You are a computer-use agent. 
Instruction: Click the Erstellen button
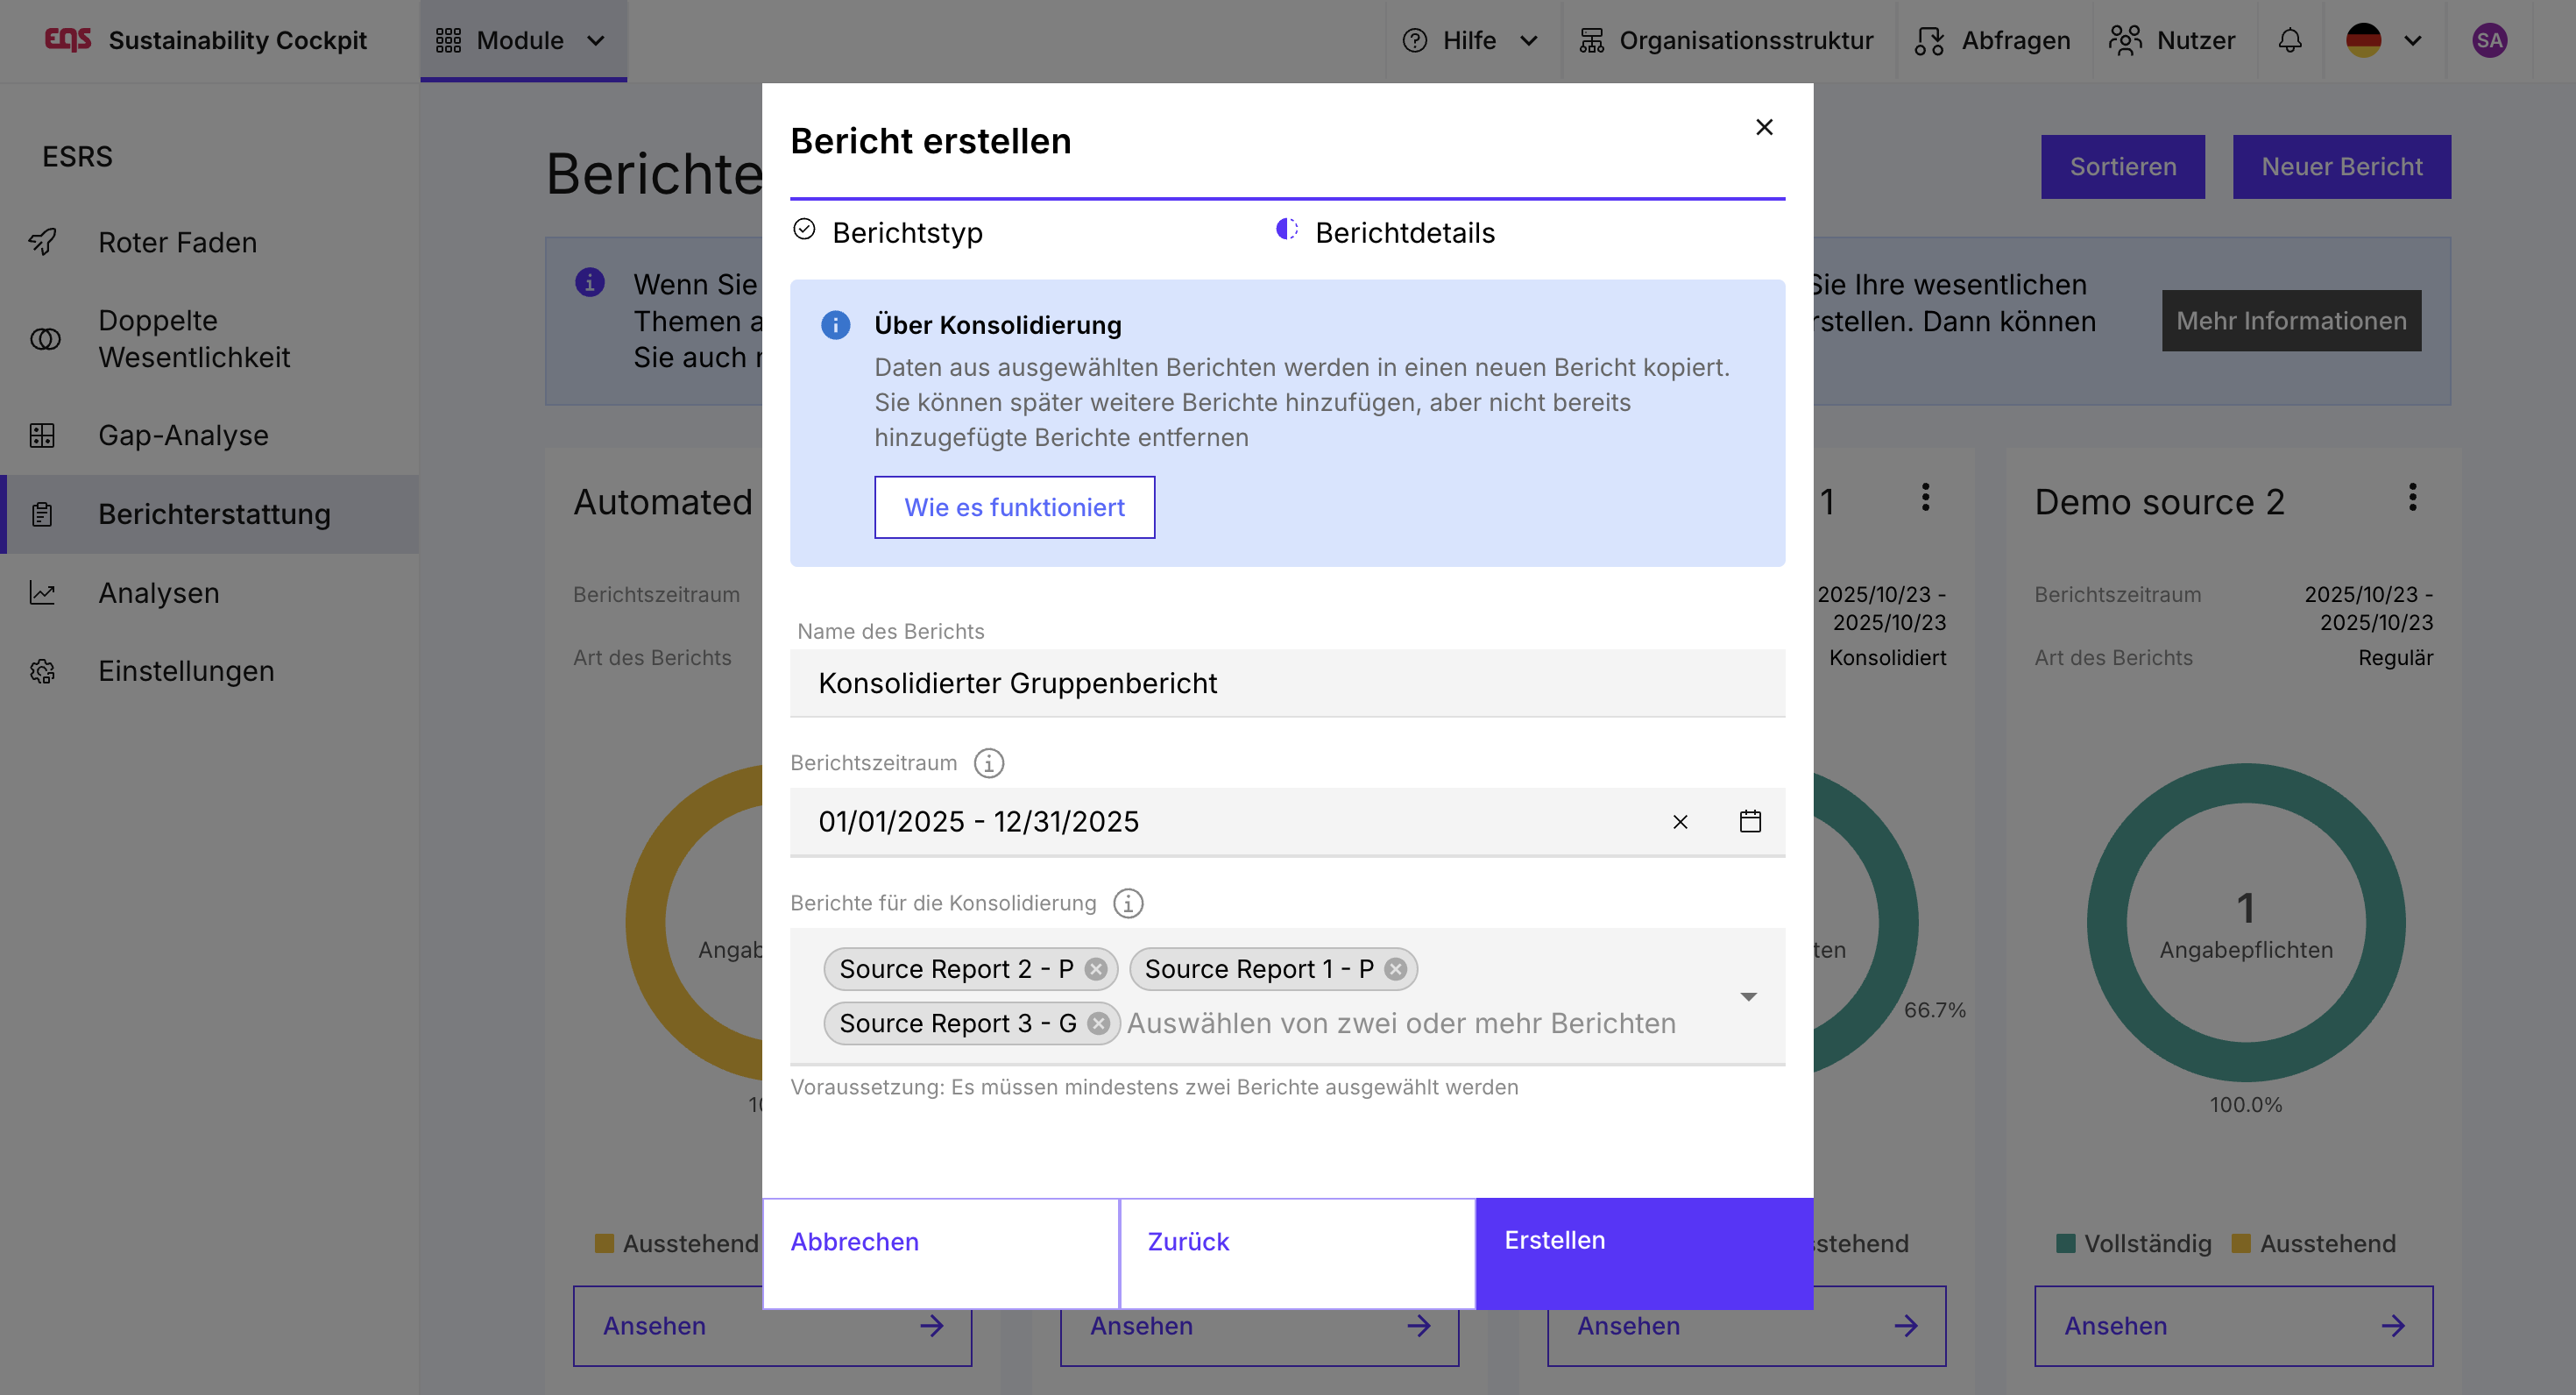pyautogui.click(x=1643, y=1241)
